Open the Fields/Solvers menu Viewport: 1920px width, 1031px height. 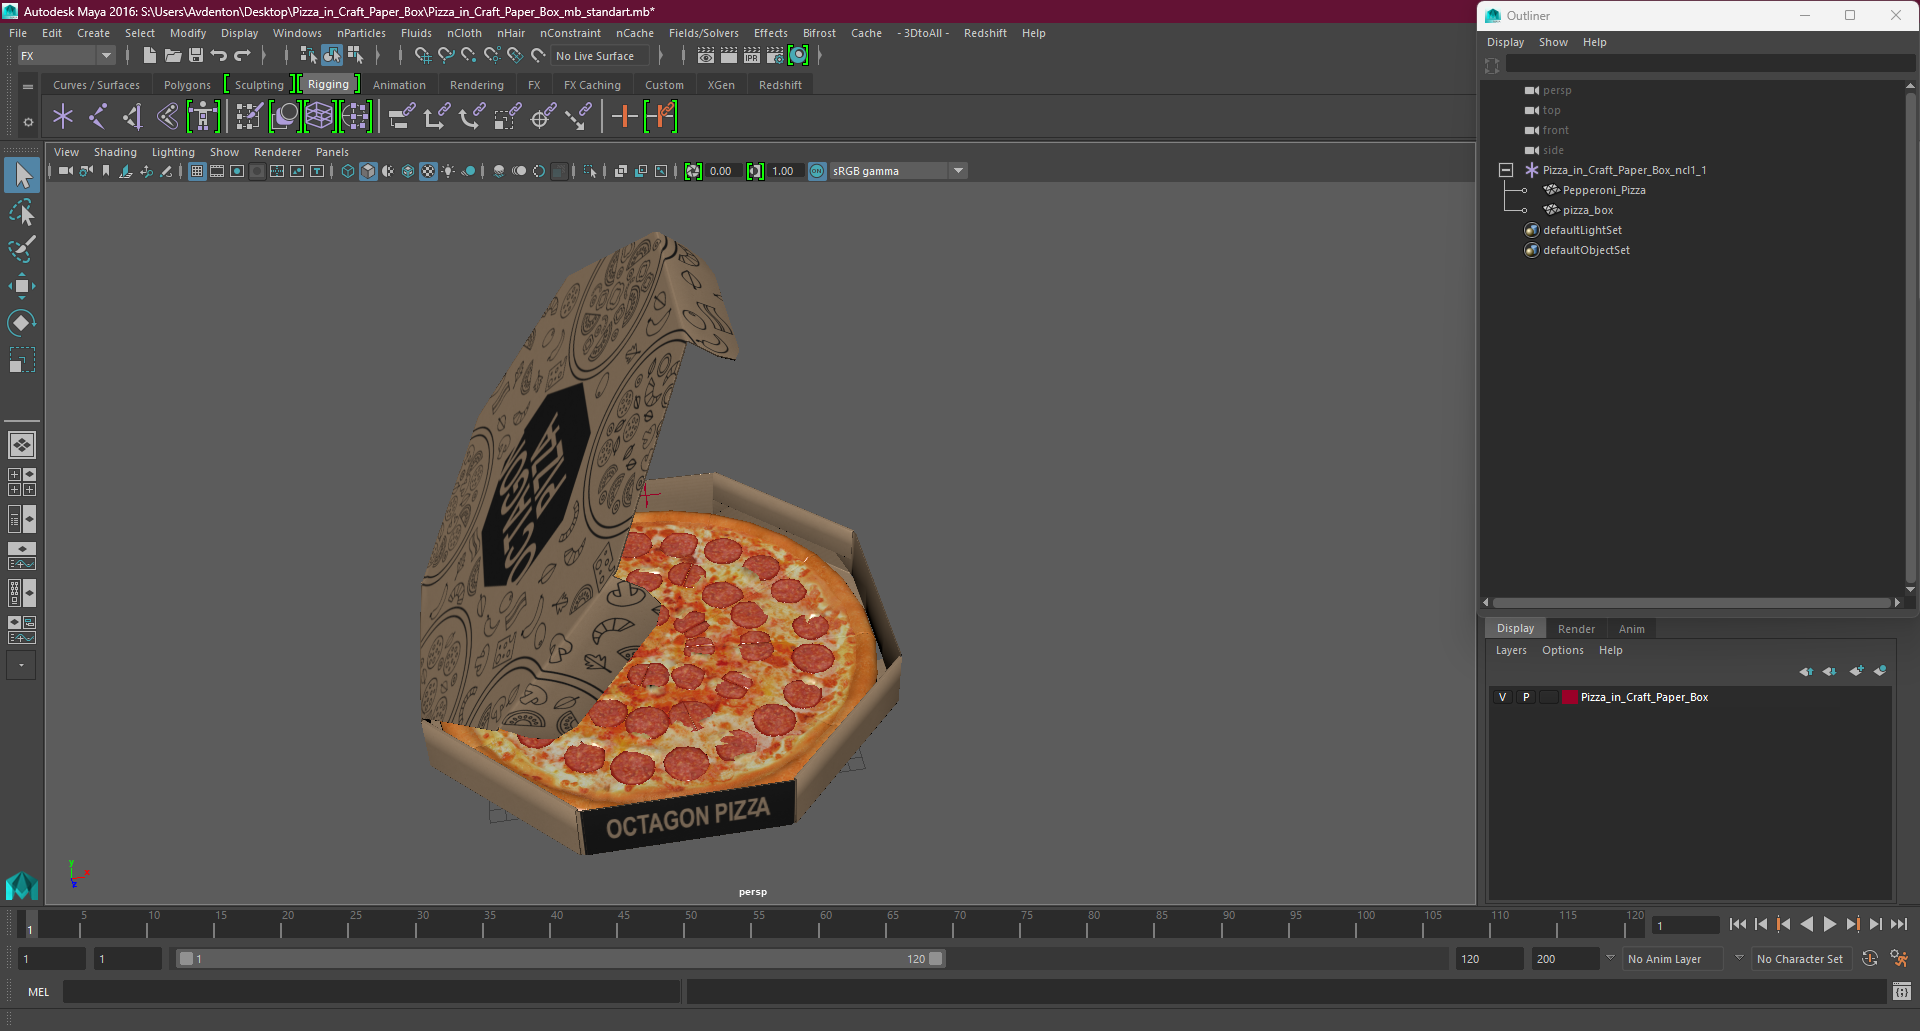click(x=703, y=33)
